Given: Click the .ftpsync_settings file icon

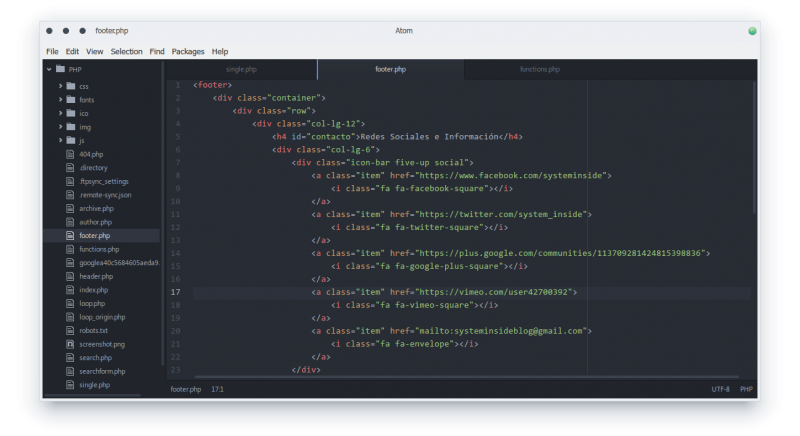Looking at the screenshot, I should point(70,181).
